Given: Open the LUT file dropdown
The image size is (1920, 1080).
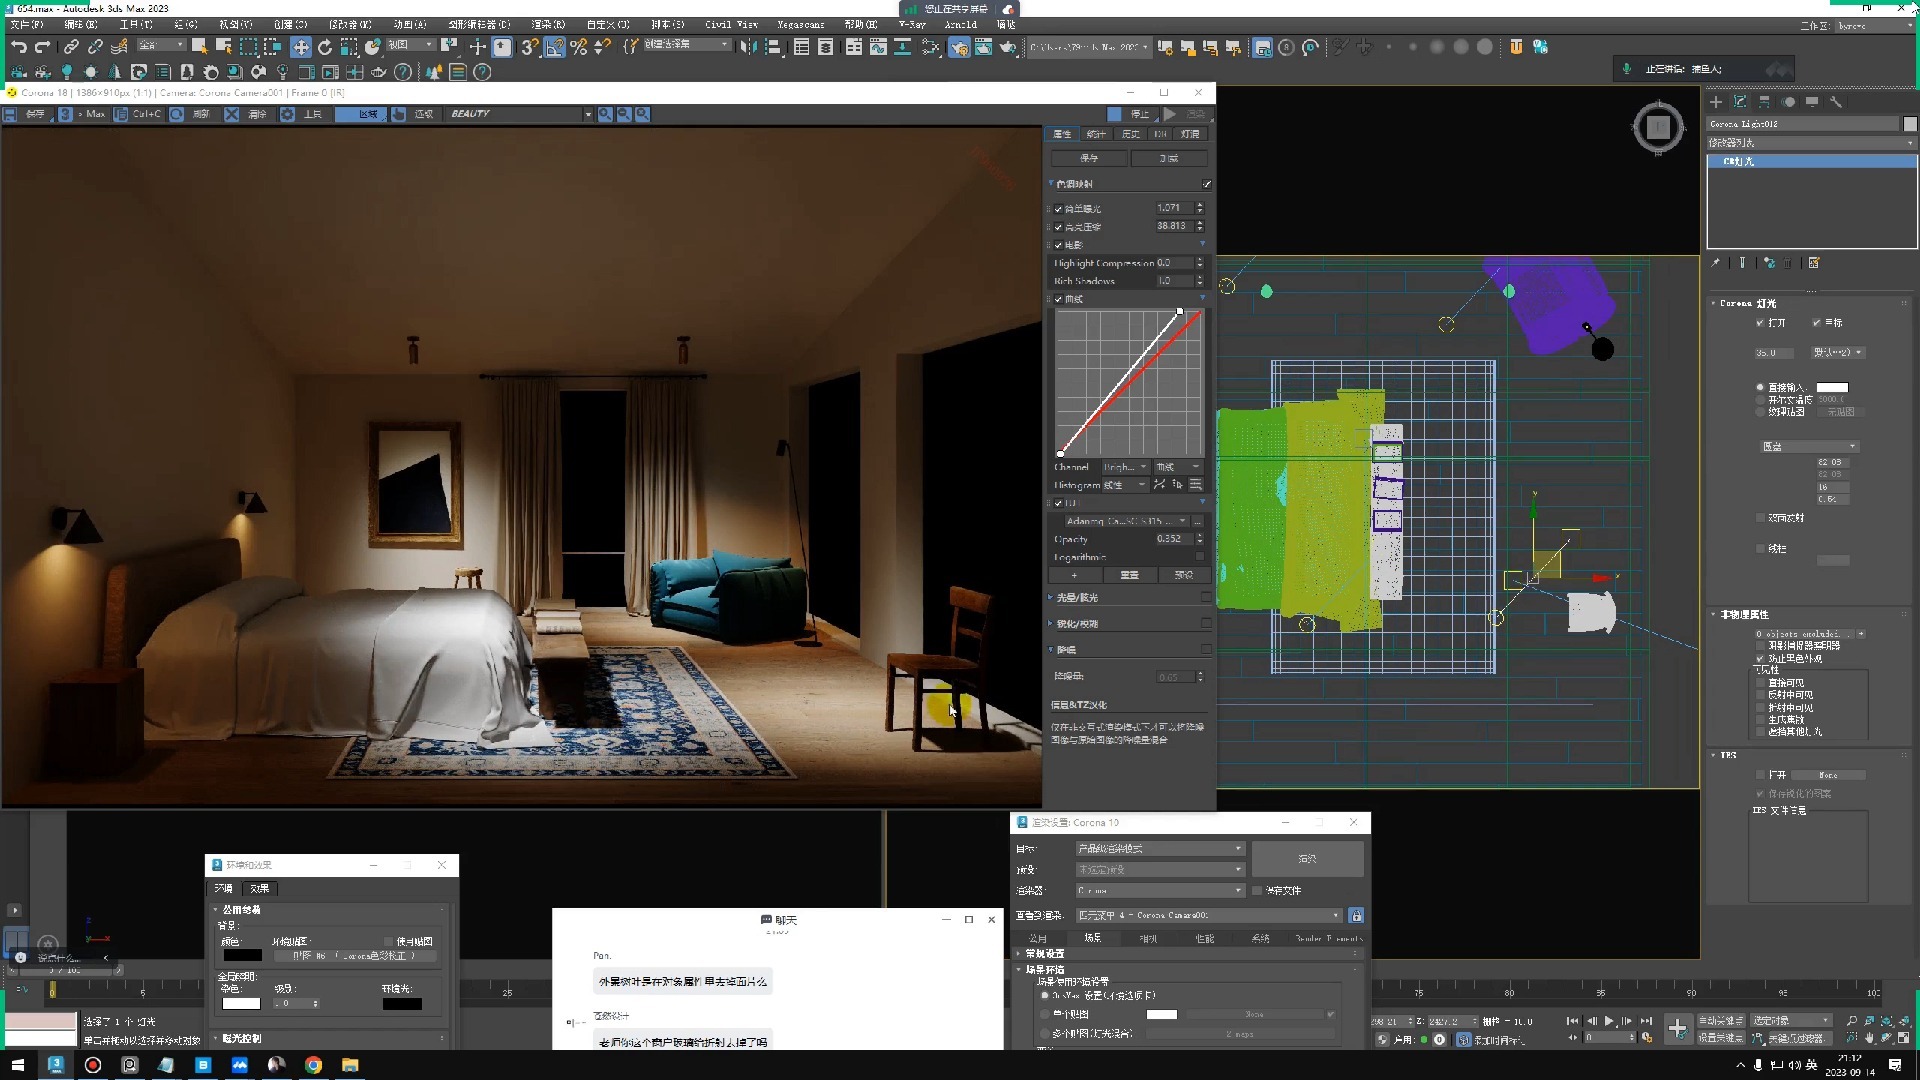Looking at the screenshot, I should point(1126,521).
